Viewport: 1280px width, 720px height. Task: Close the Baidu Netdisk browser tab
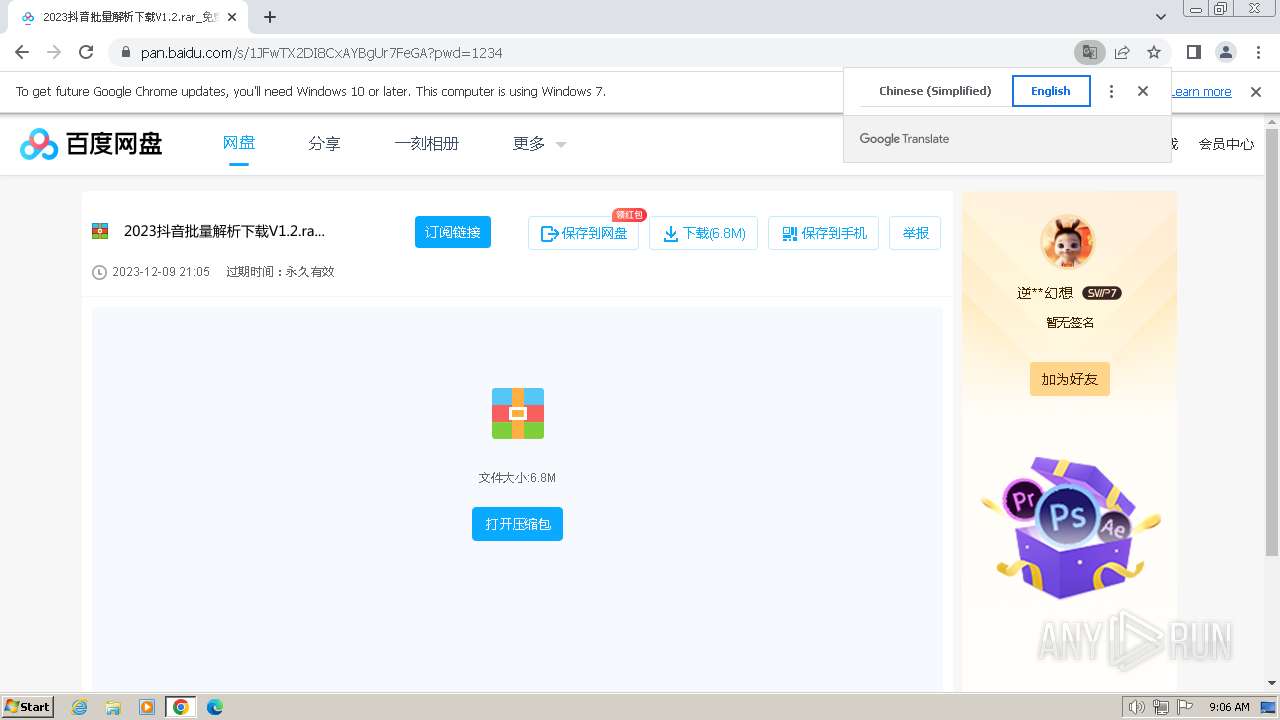tap(232, 17)
